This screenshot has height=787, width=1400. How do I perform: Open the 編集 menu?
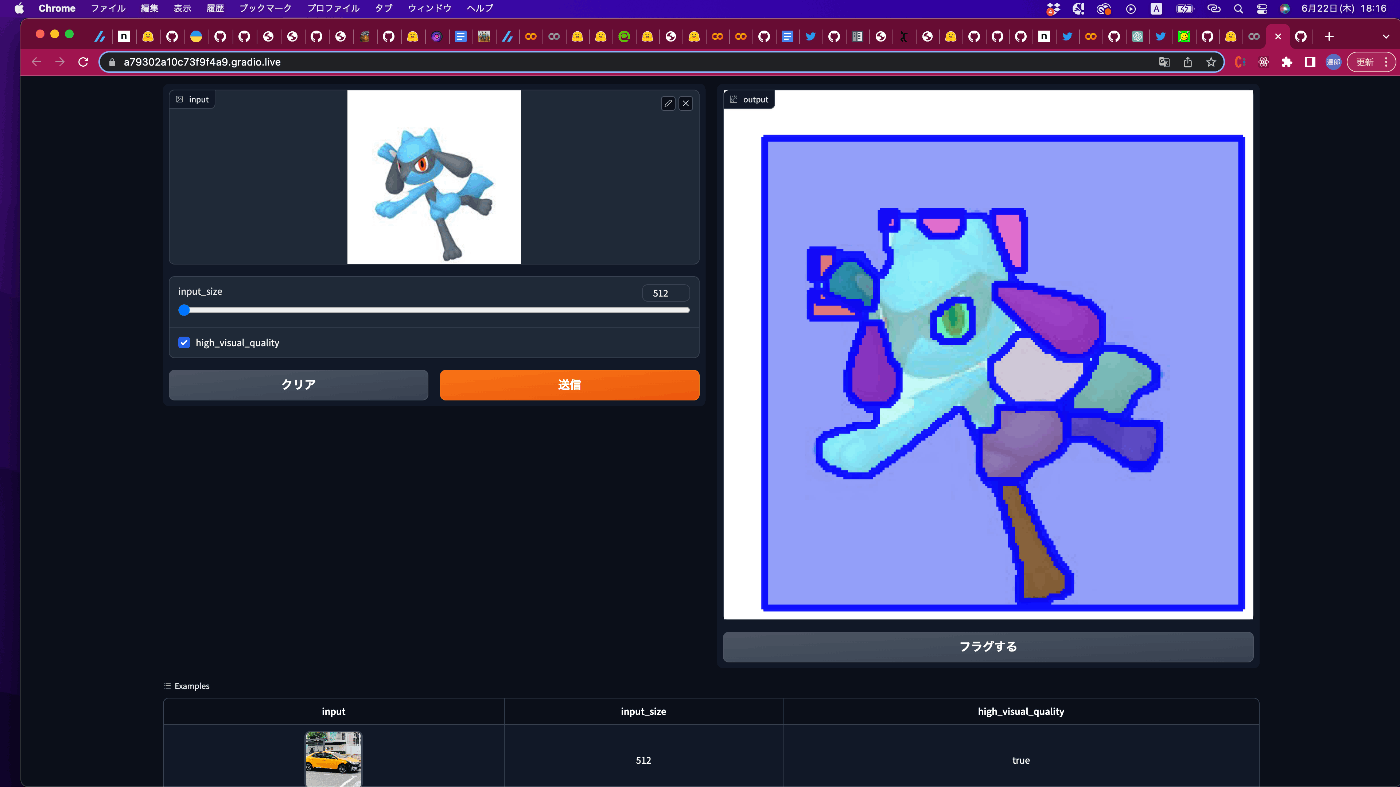(149, 8)
